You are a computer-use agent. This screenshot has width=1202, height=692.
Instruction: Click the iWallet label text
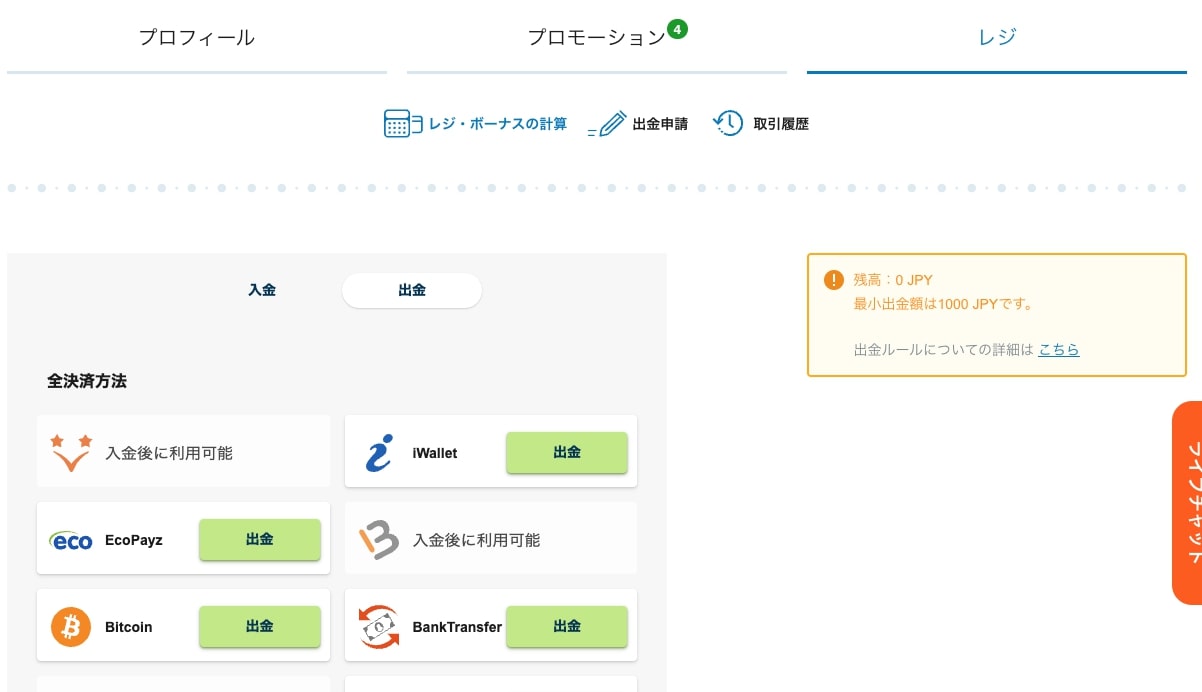(x=435, y=453)
